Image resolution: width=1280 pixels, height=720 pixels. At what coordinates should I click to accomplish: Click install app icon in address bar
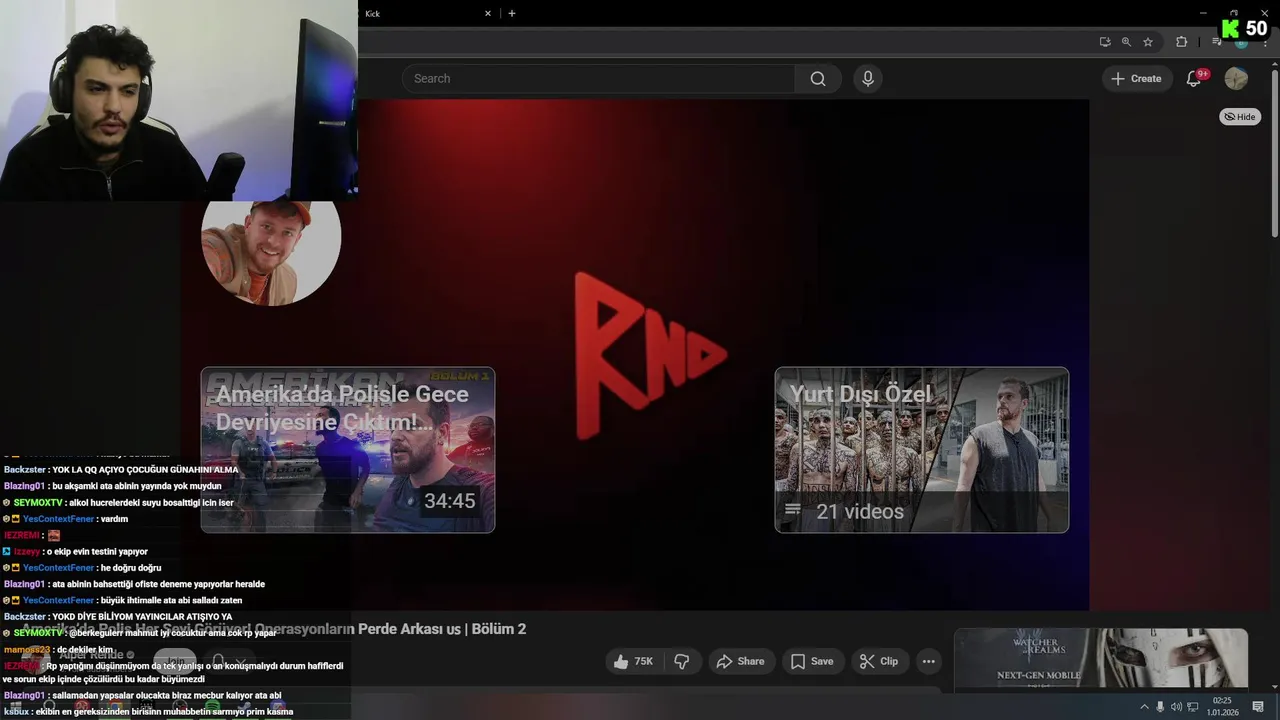(1105, 42)
